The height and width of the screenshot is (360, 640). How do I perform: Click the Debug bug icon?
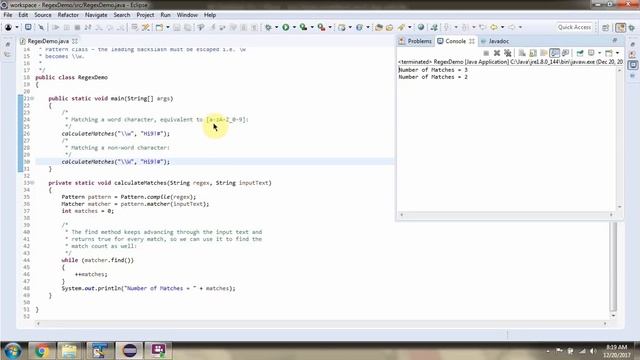(x=268, y=27)
